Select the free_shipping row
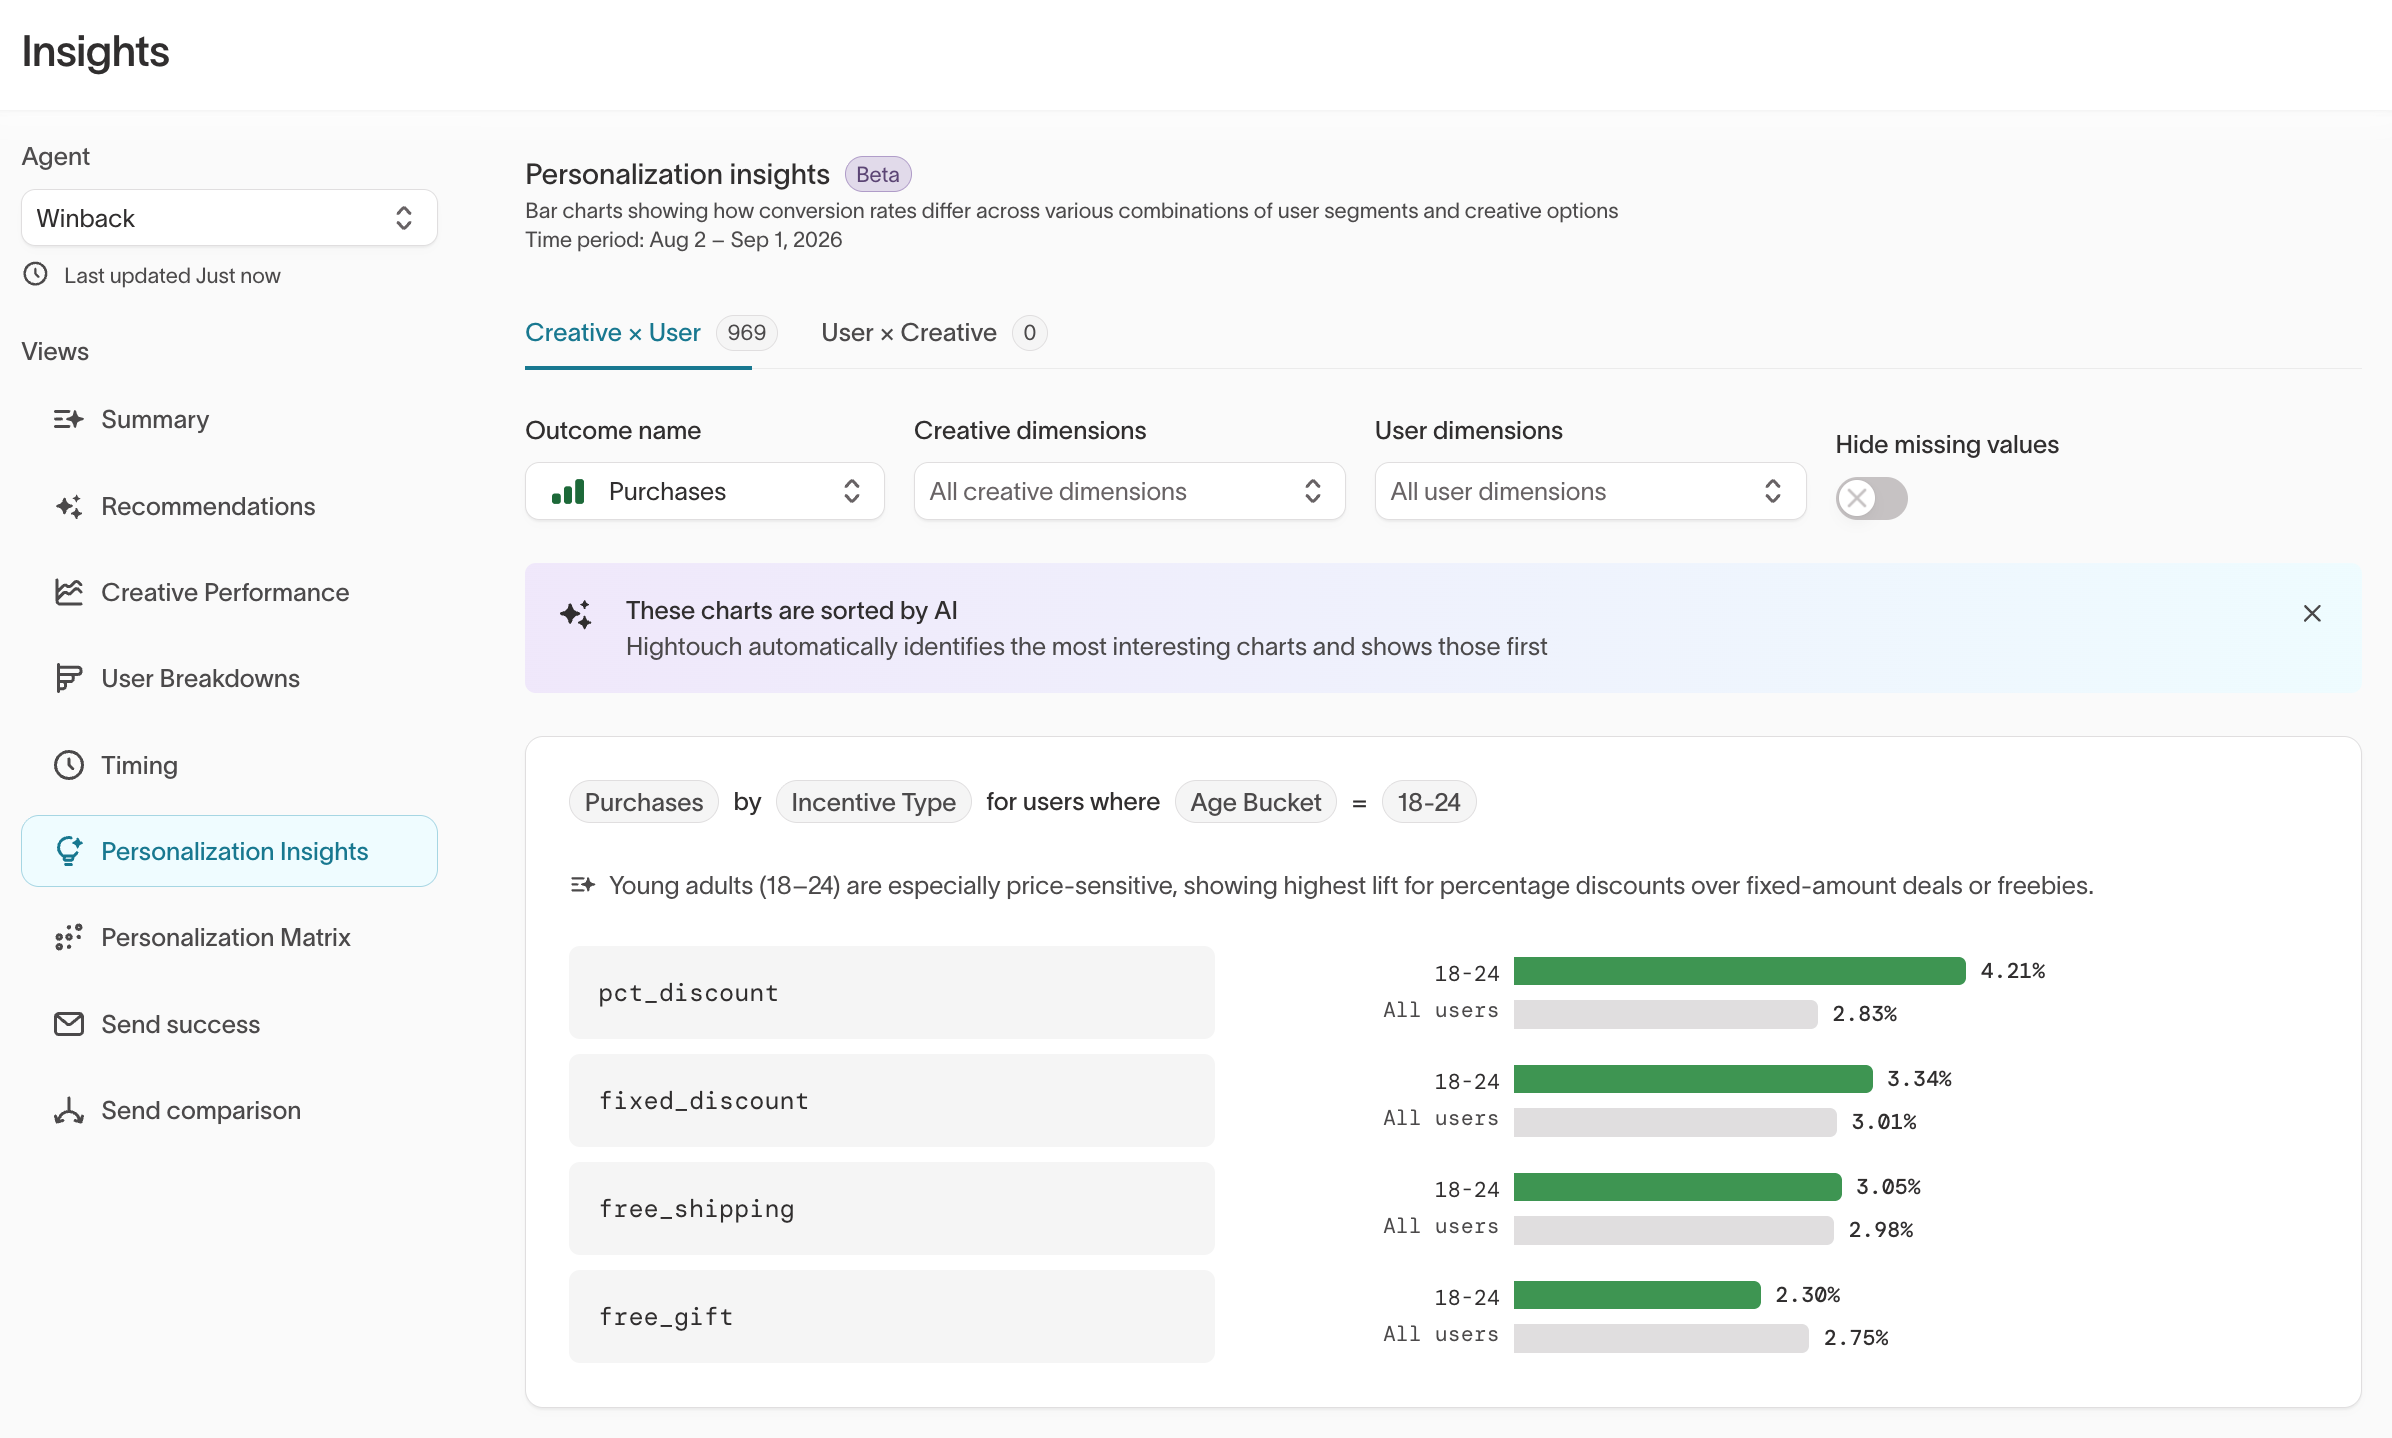2392x1438 pixels. (x=891, y=1209)
